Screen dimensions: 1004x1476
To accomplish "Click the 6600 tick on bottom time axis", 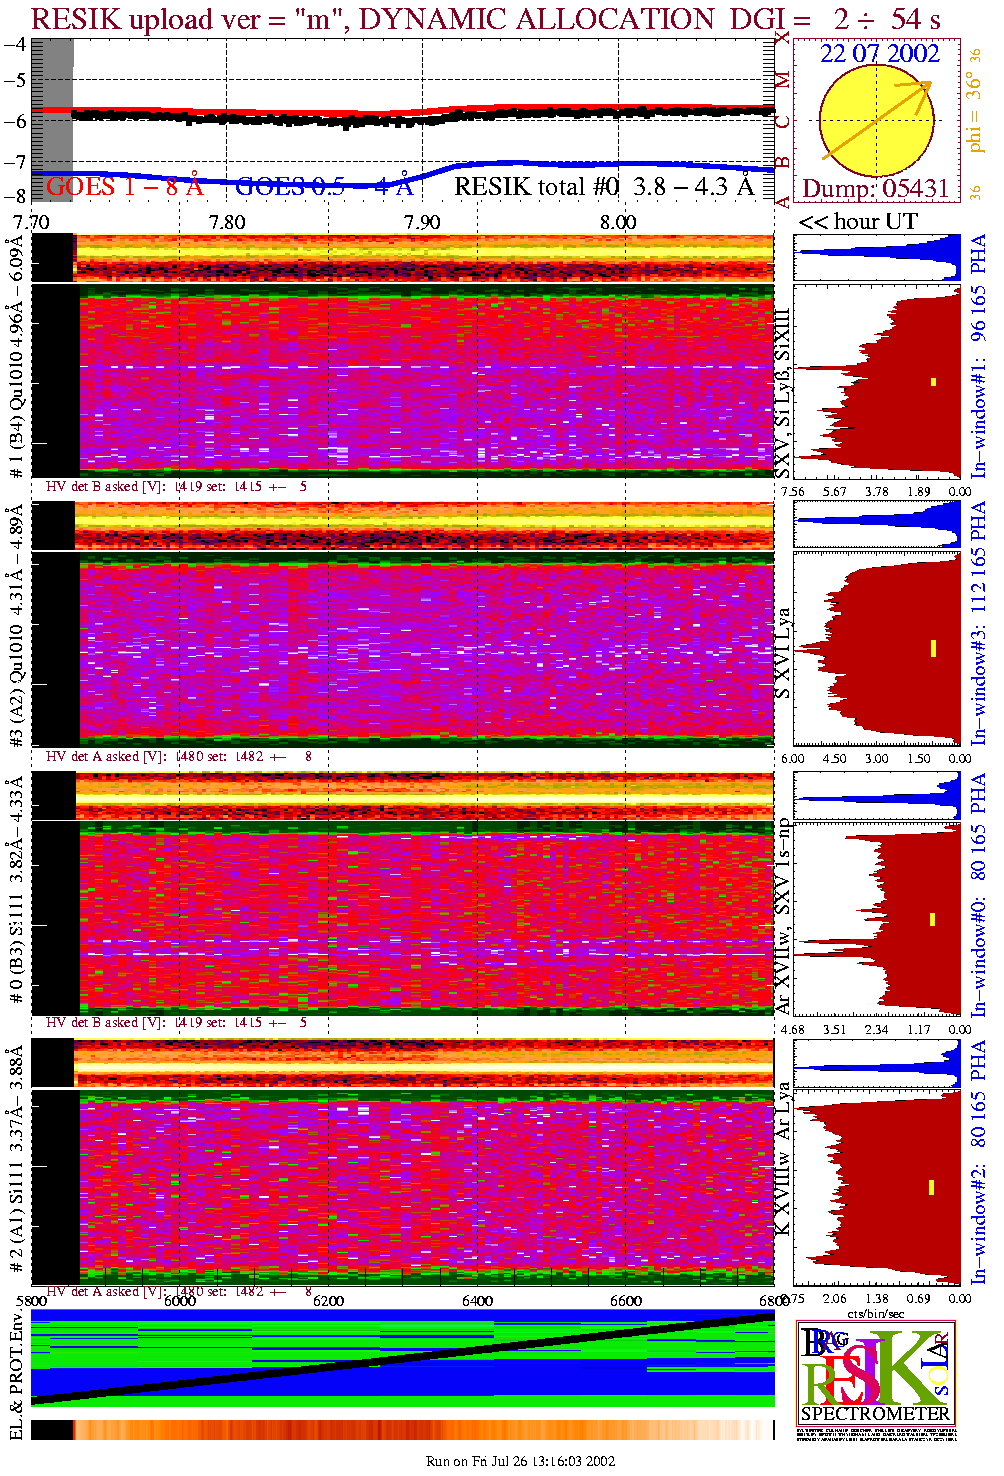I will 626,1300.
